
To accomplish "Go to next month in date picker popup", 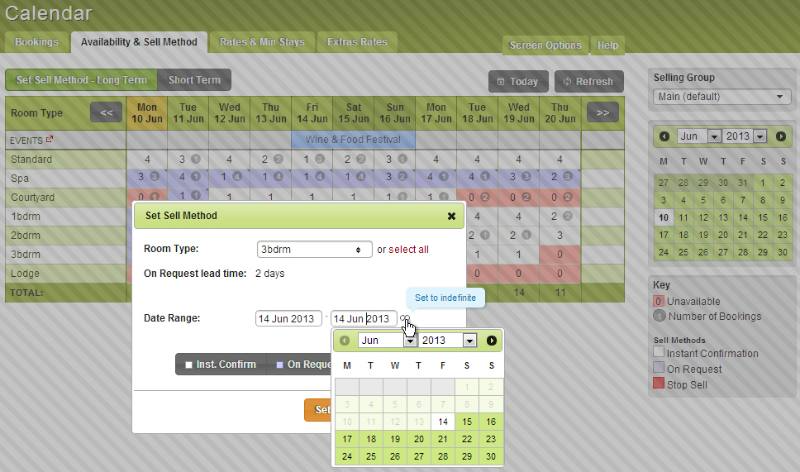I will coord(491,340).
